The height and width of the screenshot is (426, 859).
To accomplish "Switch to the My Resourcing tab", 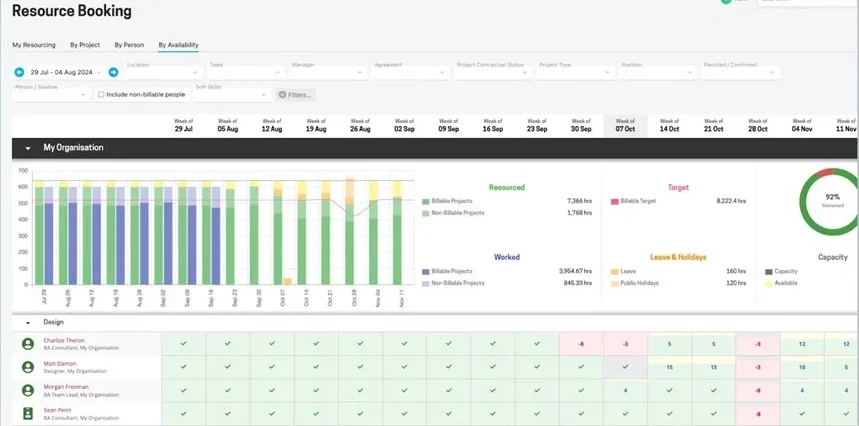I will (x=34, y=45).
